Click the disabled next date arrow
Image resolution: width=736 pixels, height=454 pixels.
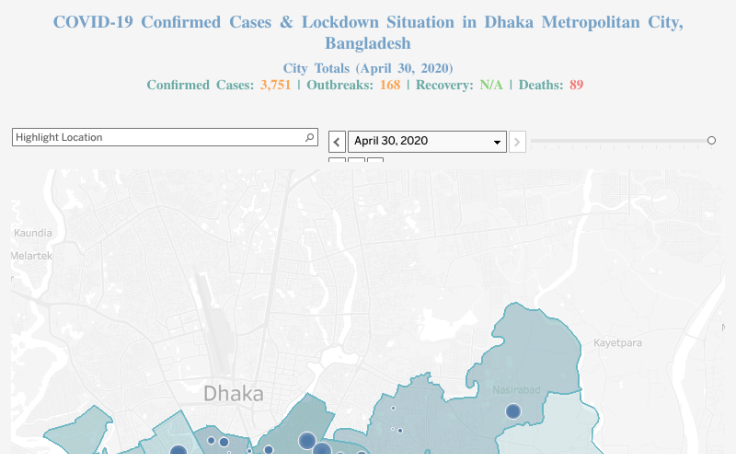click(517, 141)
